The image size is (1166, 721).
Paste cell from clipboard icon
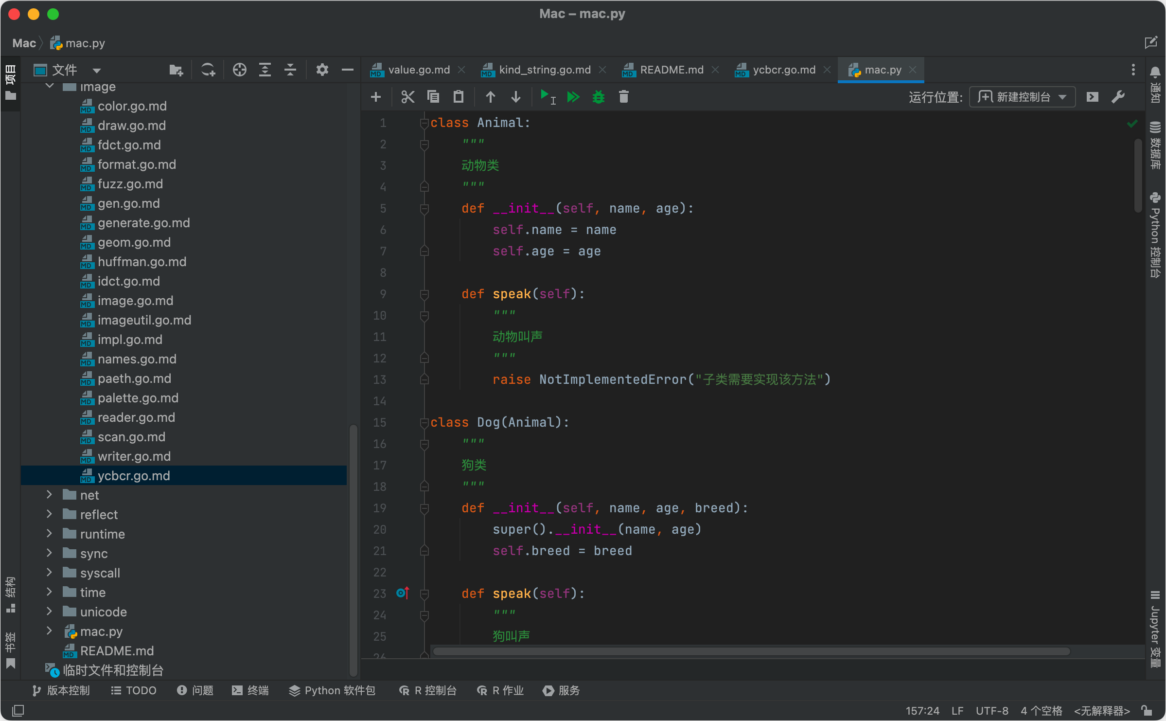(x=459, y=97)
